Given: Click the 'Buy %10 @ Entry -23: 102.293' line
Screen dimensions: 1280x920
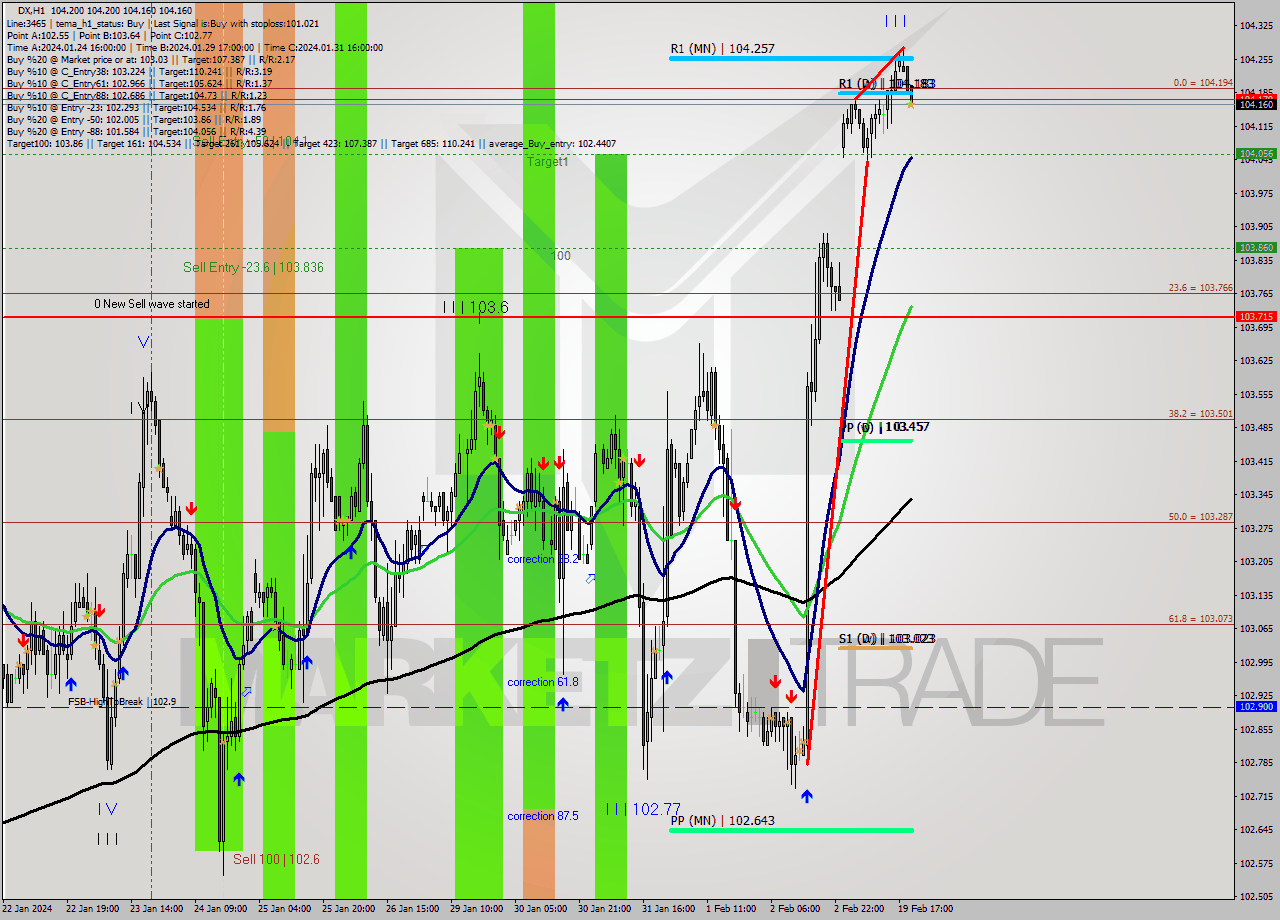Looking at the screenshot, I should tap(136, 107).
